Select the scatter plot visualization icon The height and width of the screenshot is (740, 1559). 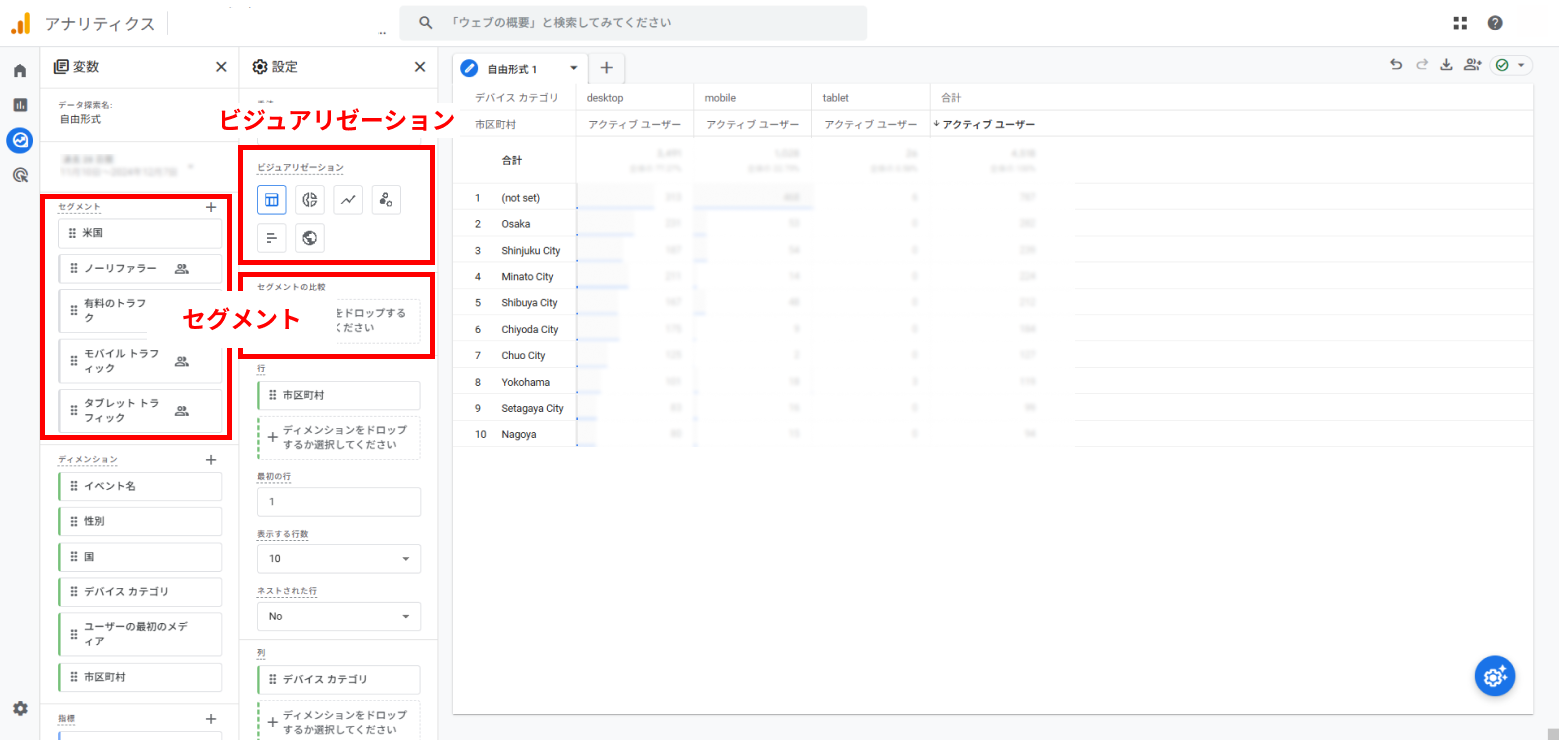pyautogui.click(x=386, y=200)
